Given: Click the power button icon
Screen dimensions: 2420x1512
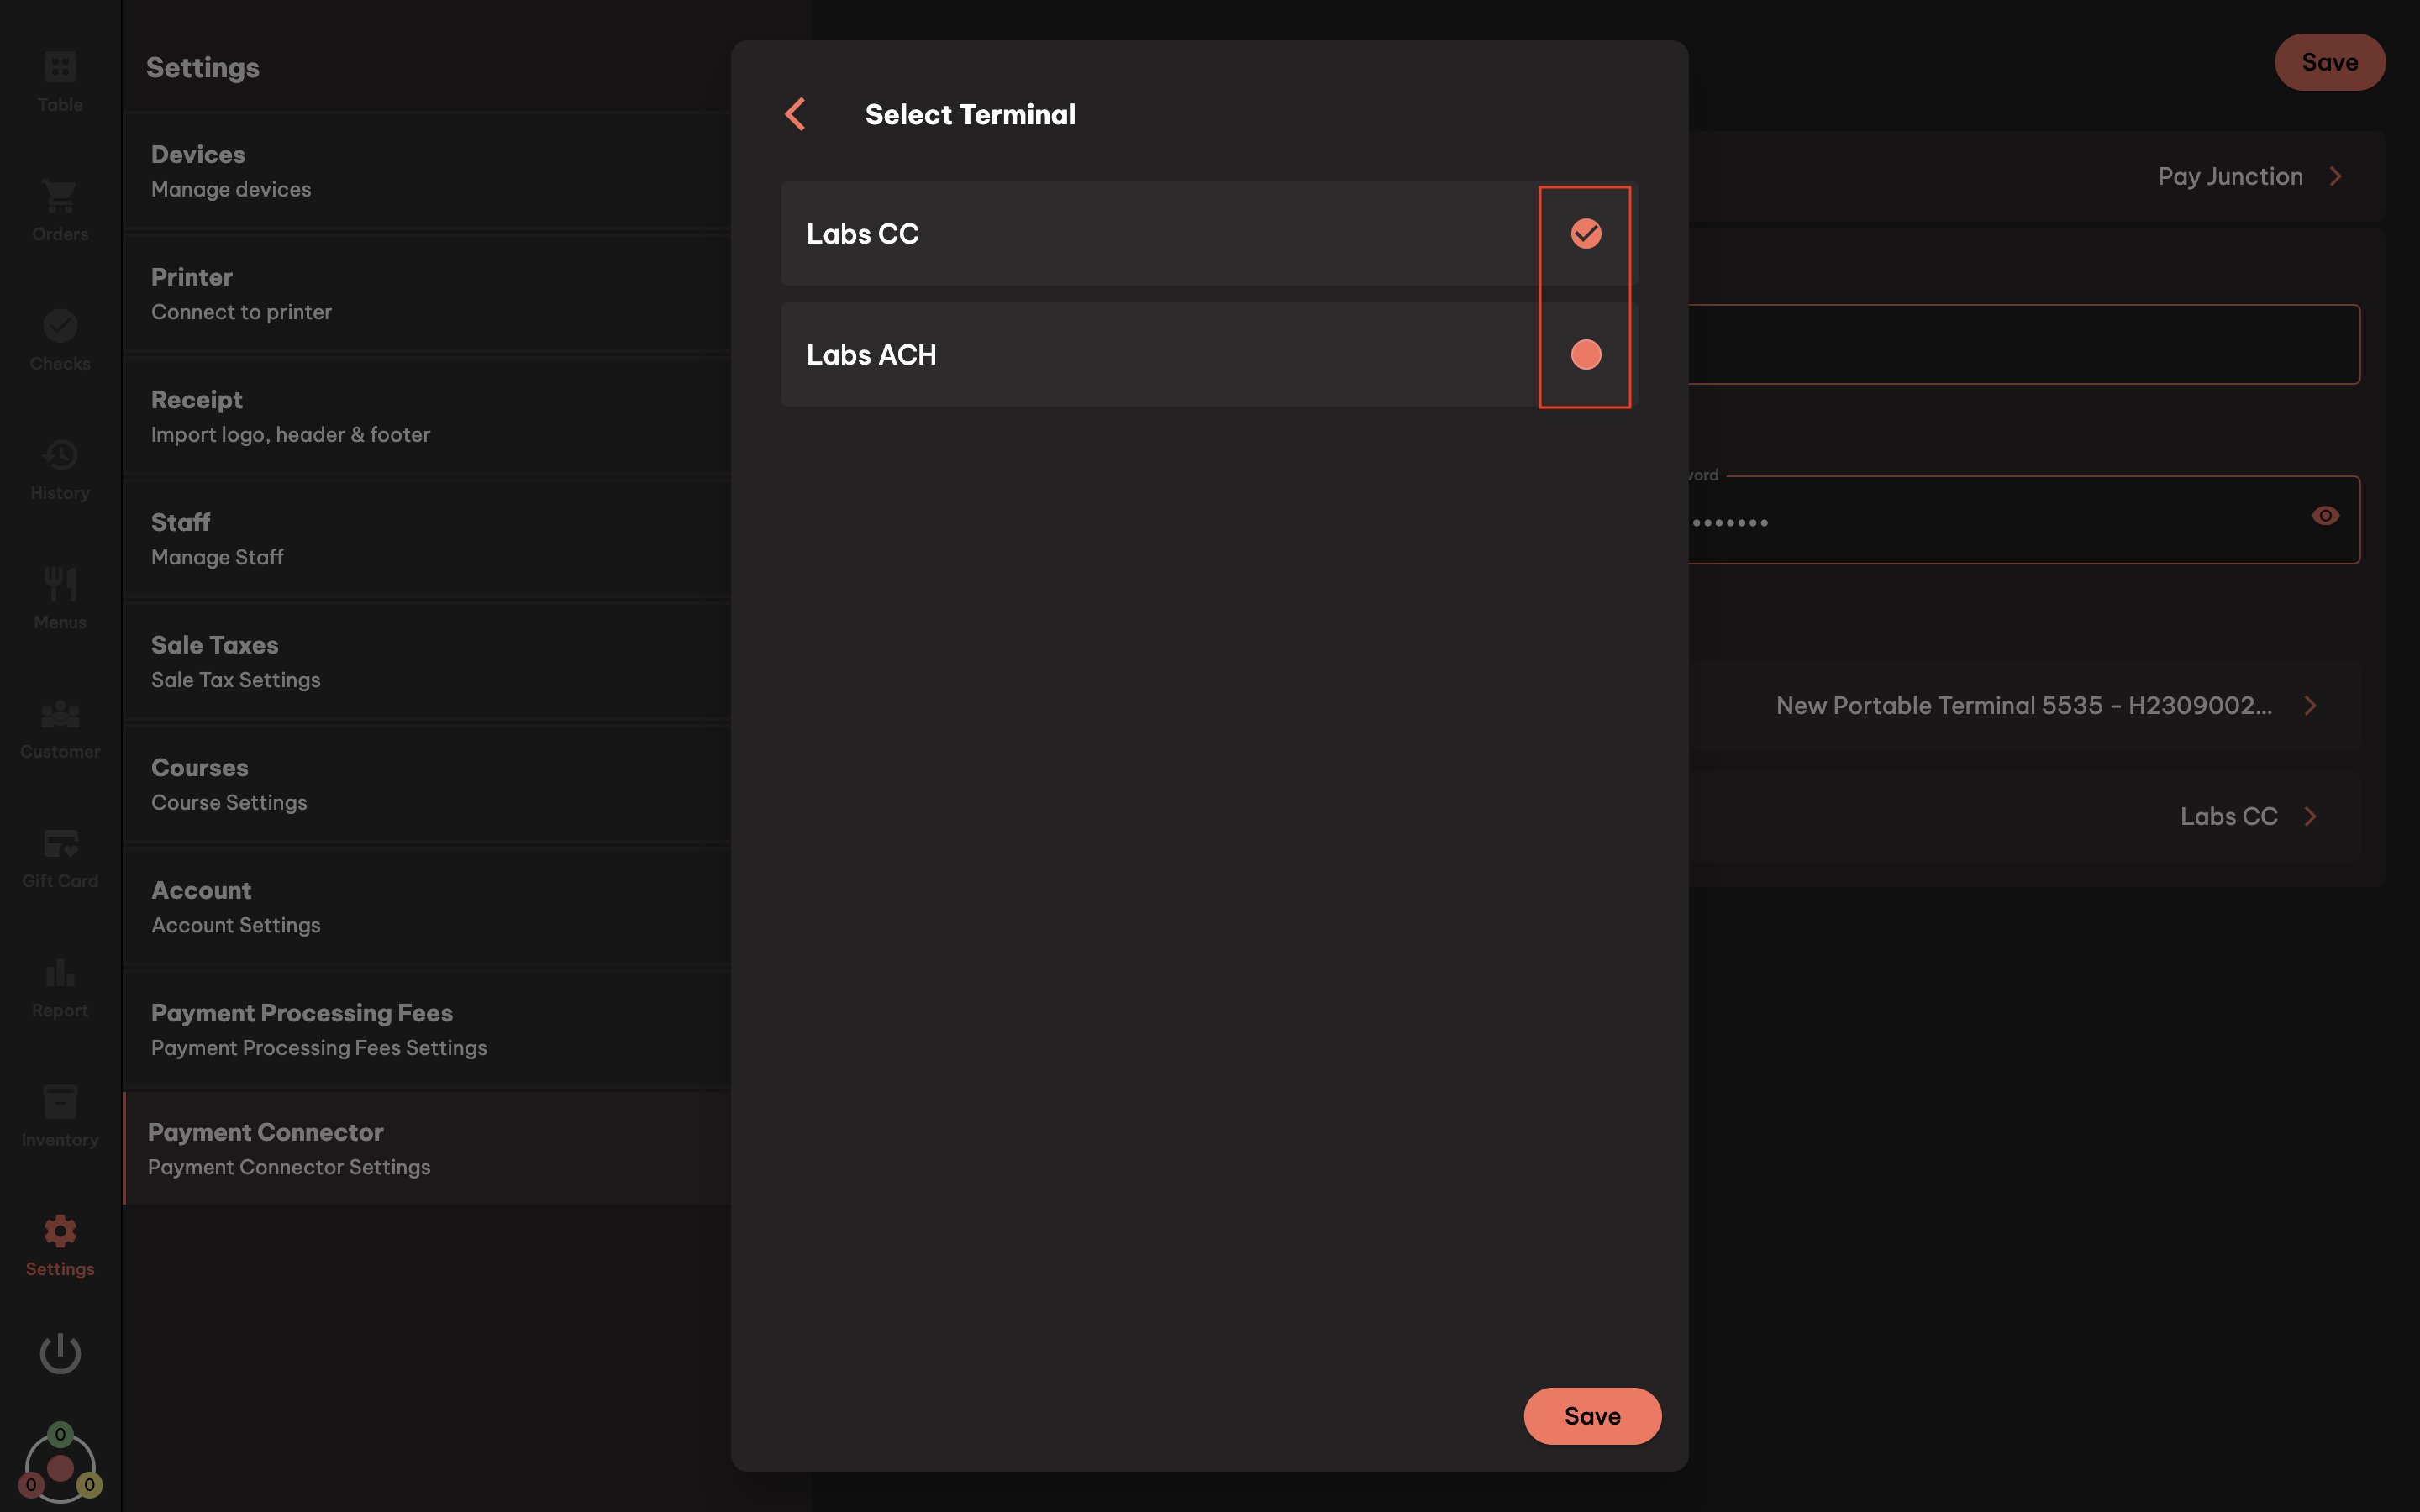Looking at the screenshot, I should 59,1353.
